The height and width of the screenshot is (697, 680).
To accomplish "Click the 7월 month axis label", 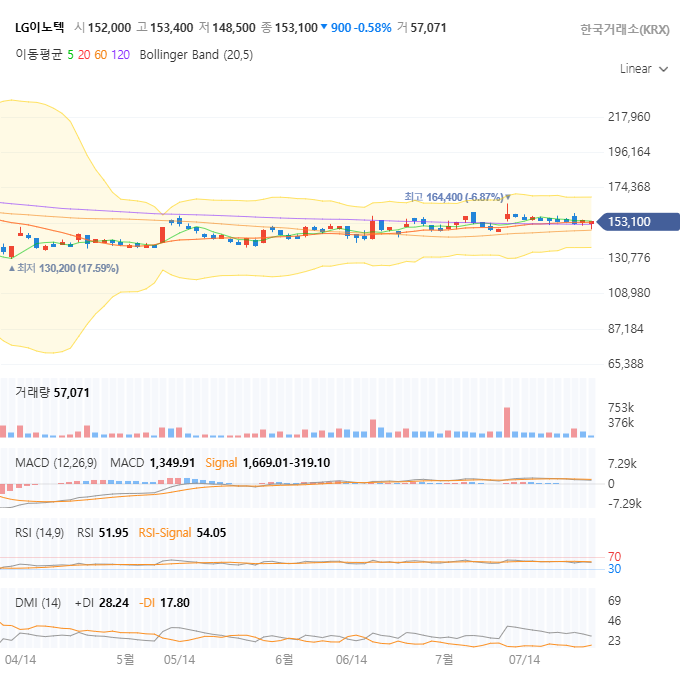I will [444, 660].
